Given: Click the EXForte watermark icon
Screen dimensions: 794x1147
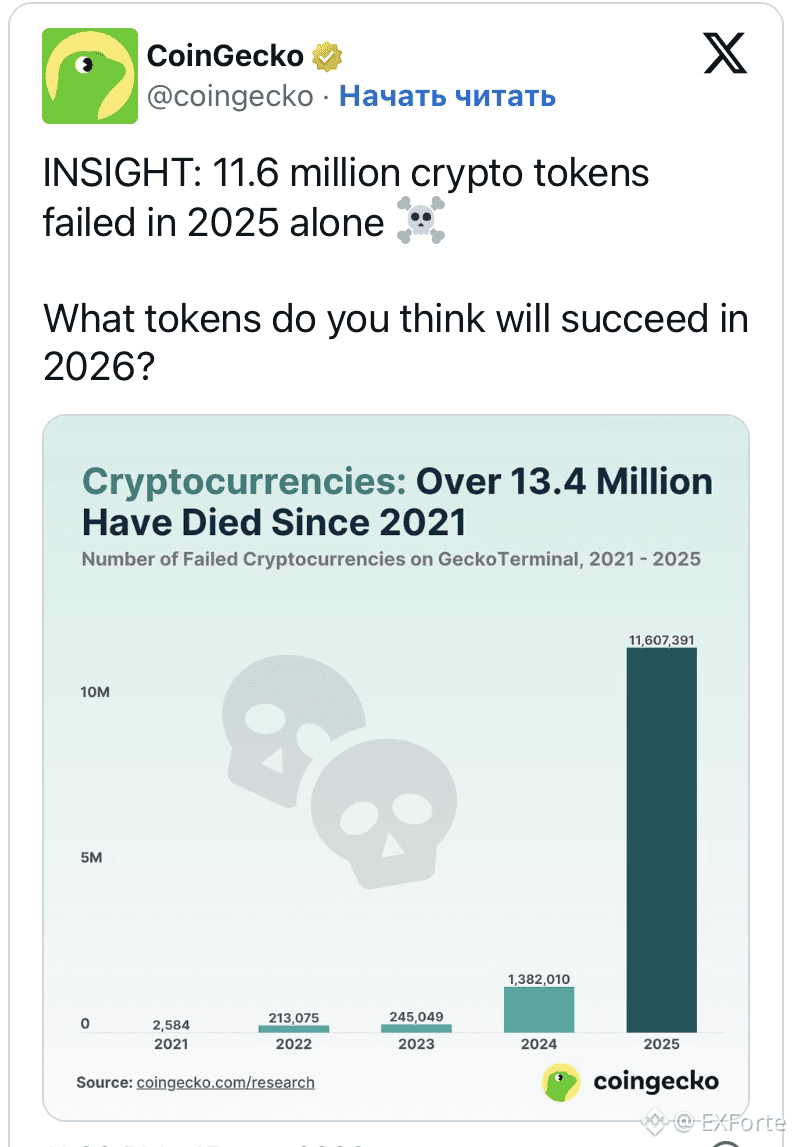Looking at the screenshot, I should 657,1122.
